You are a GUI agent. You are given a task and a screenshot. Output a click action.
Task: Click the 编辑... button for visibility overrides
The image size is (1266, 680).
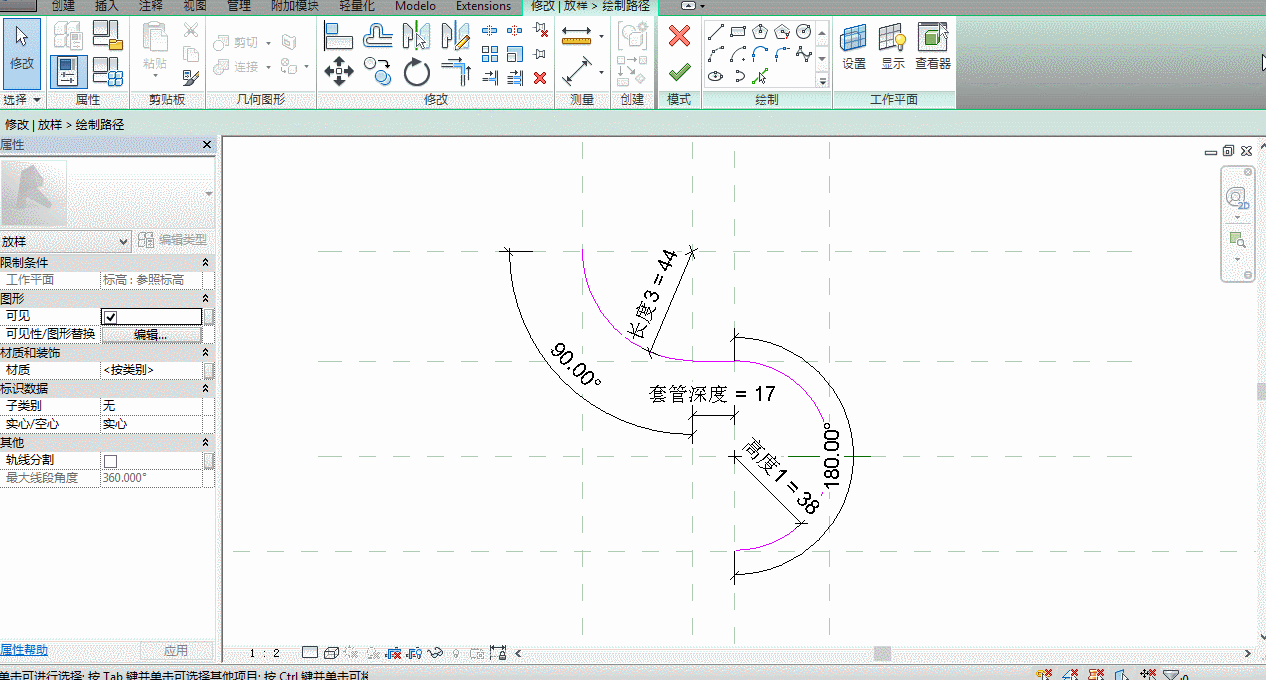151,334
